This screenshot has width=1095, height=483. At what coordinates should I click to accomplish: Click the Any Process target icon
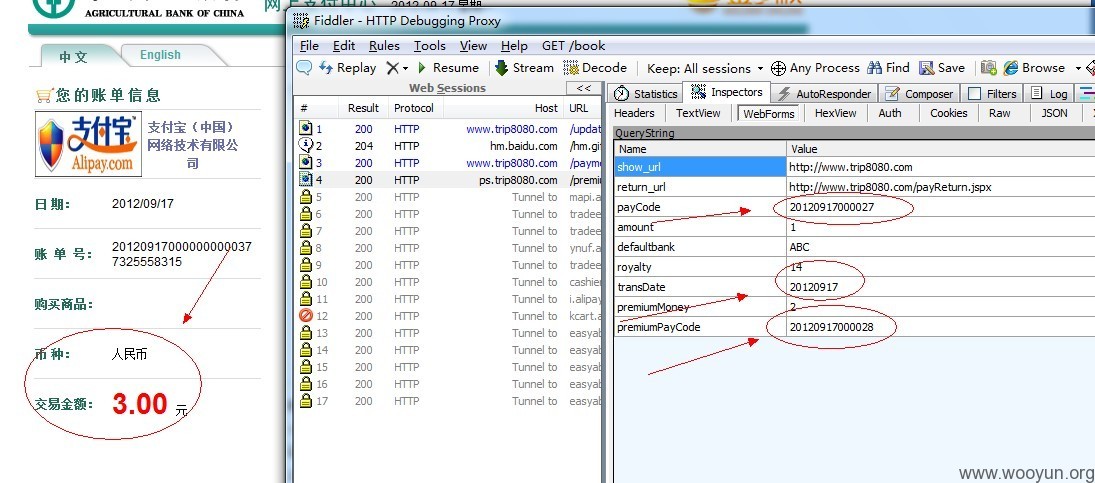pos(778,68)
